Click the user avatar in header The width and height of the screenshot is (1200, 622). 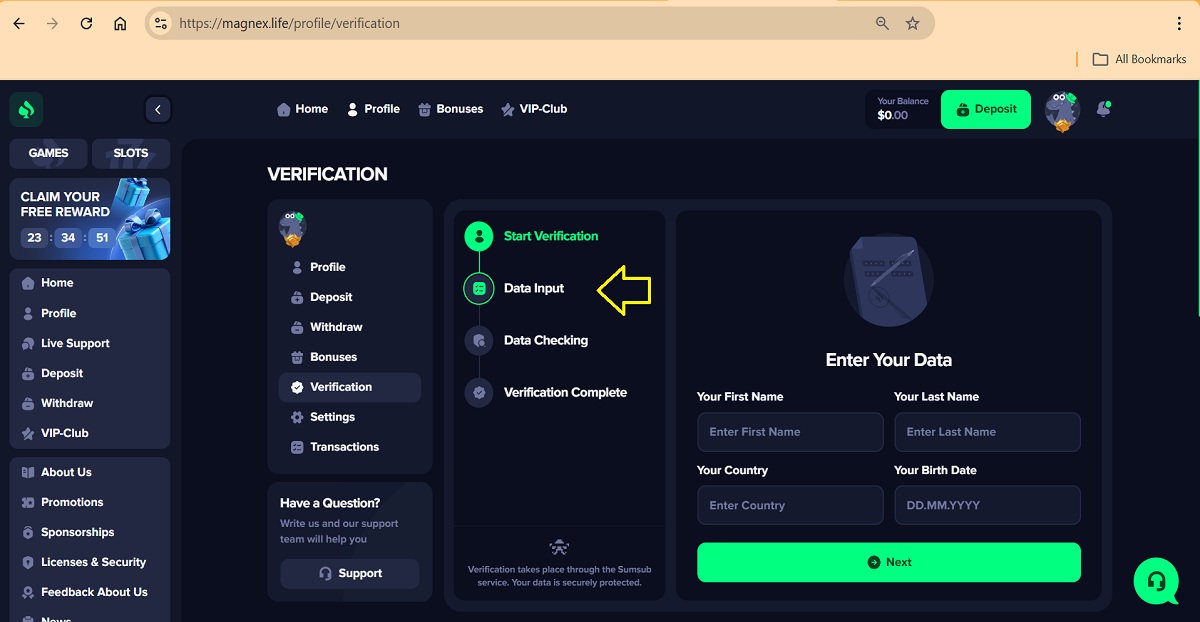coord(1061,110)
